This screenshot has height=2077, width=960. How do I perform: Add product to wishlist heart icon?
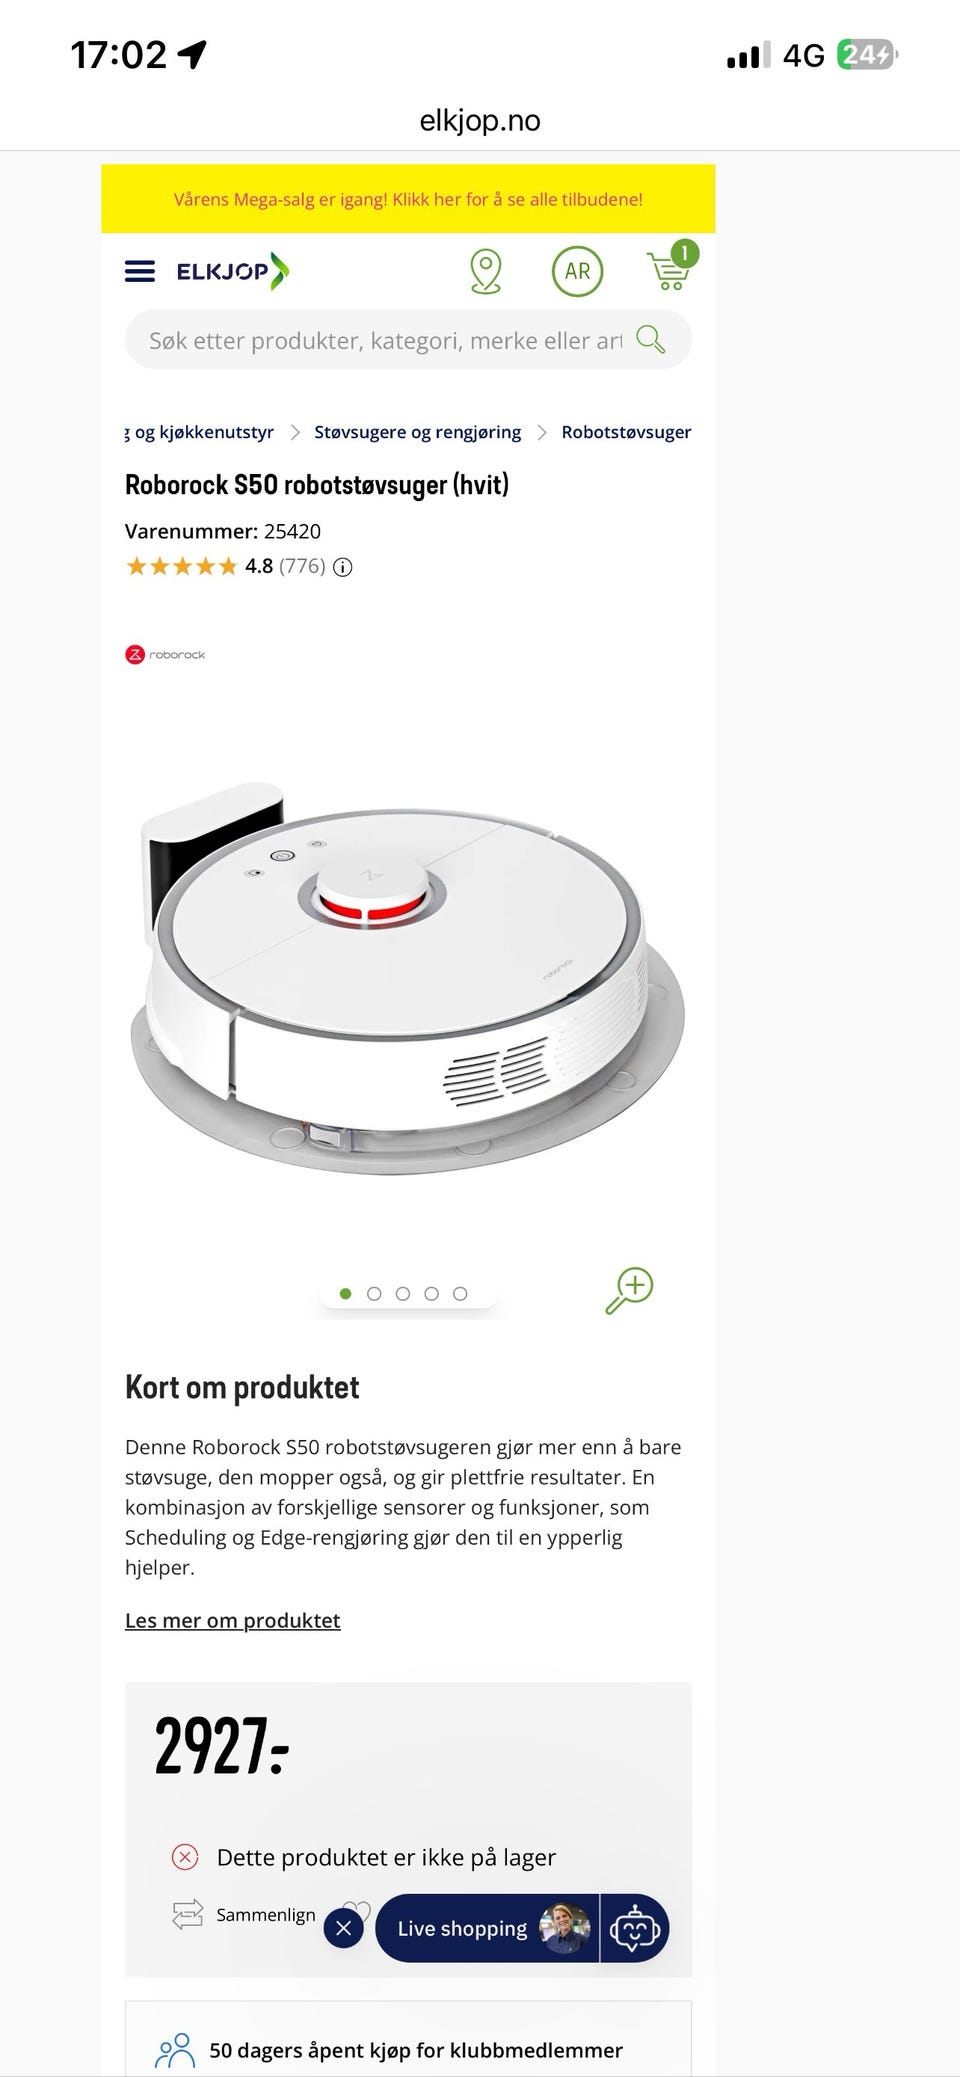click(x=357, y=1910)
